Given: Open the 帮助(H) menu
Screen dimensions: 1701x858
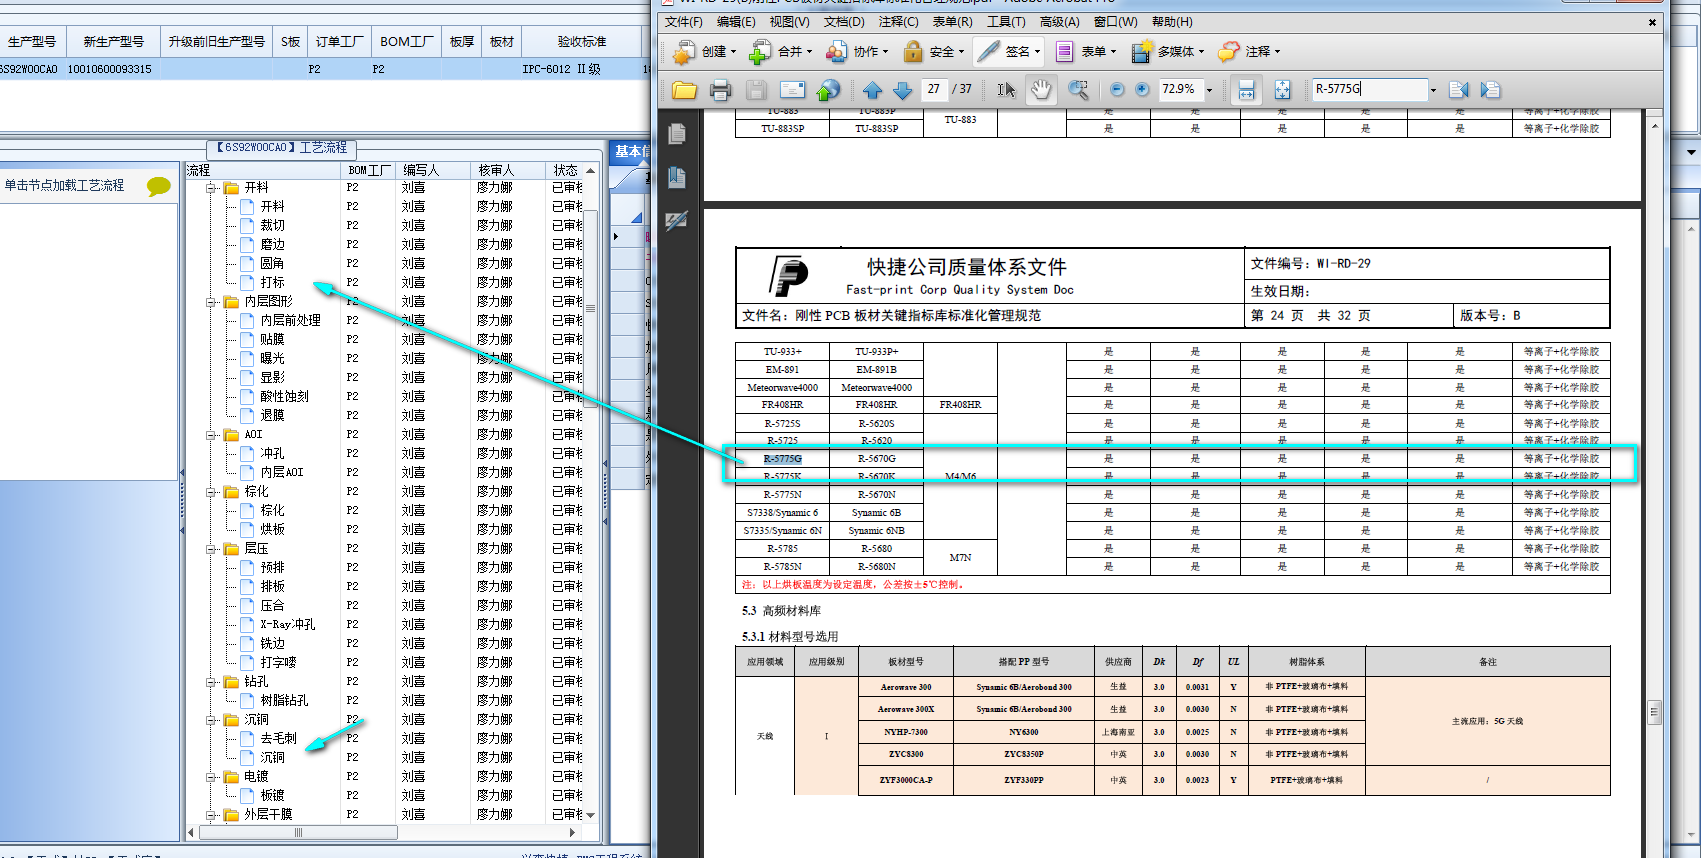Looking at the screenshot, I should [x=1172, y=22].
